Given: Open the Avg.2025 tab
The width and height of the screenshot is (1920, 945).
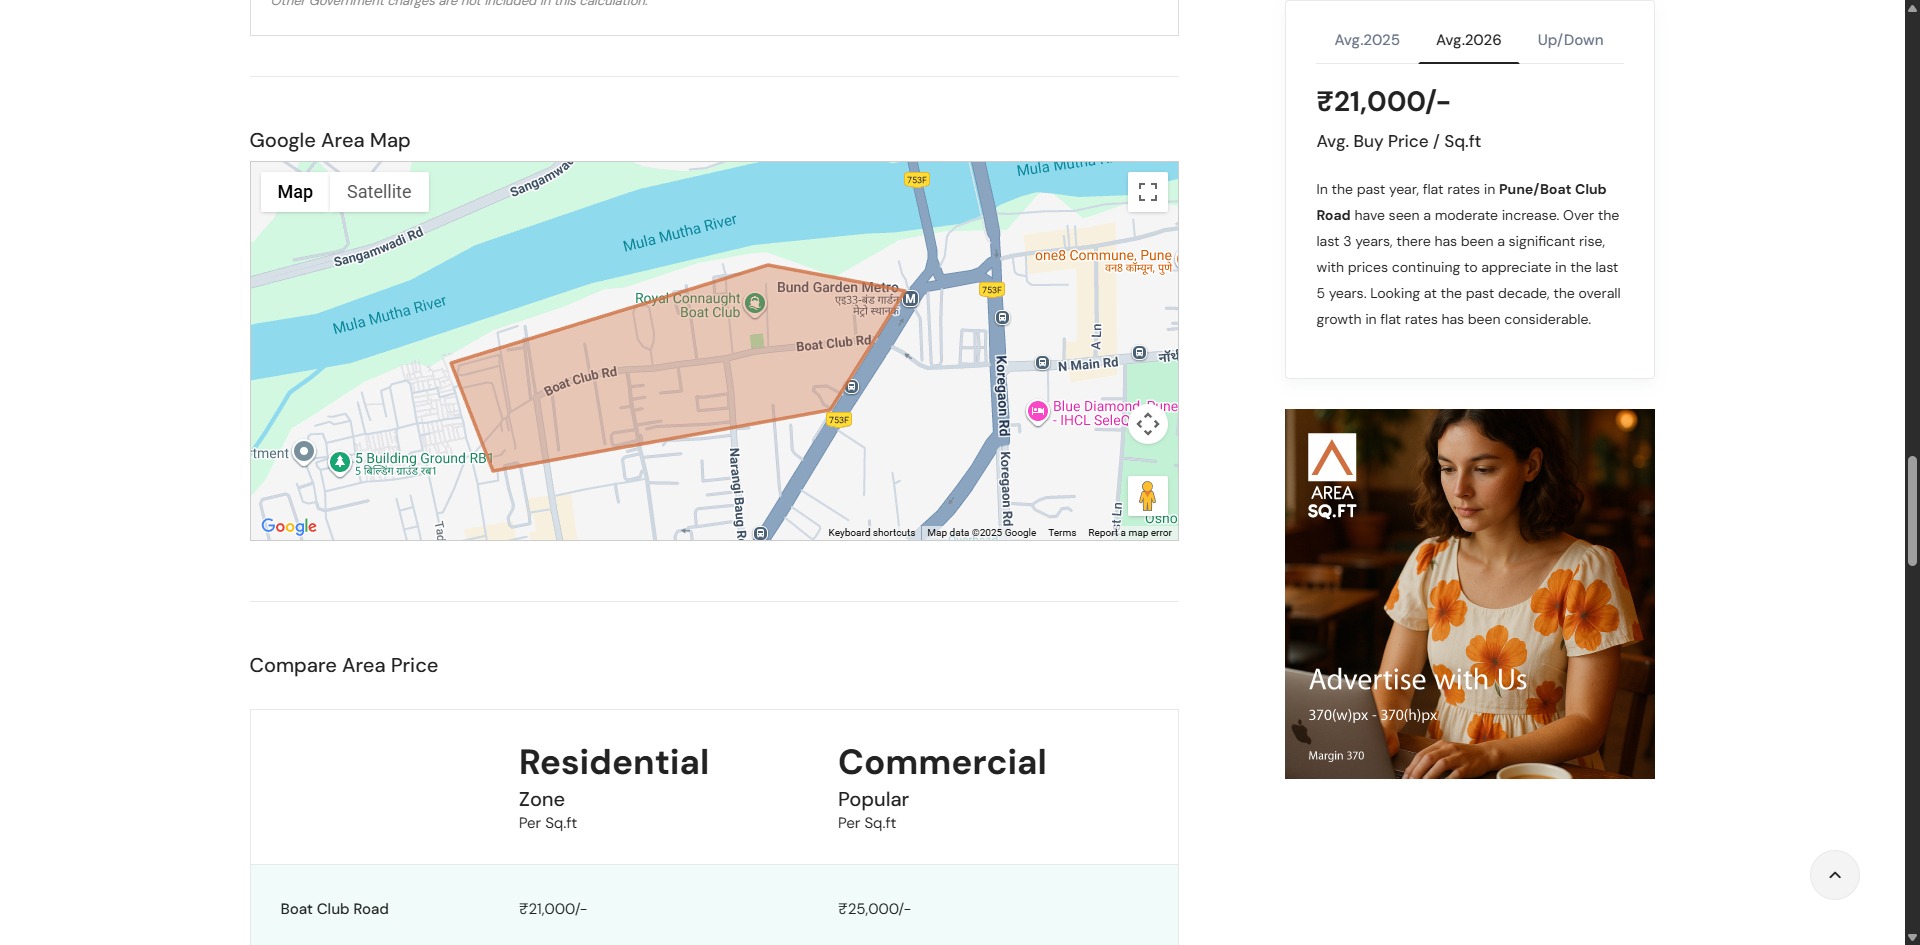Looking at the screenshot, I should coord(1366,40).
